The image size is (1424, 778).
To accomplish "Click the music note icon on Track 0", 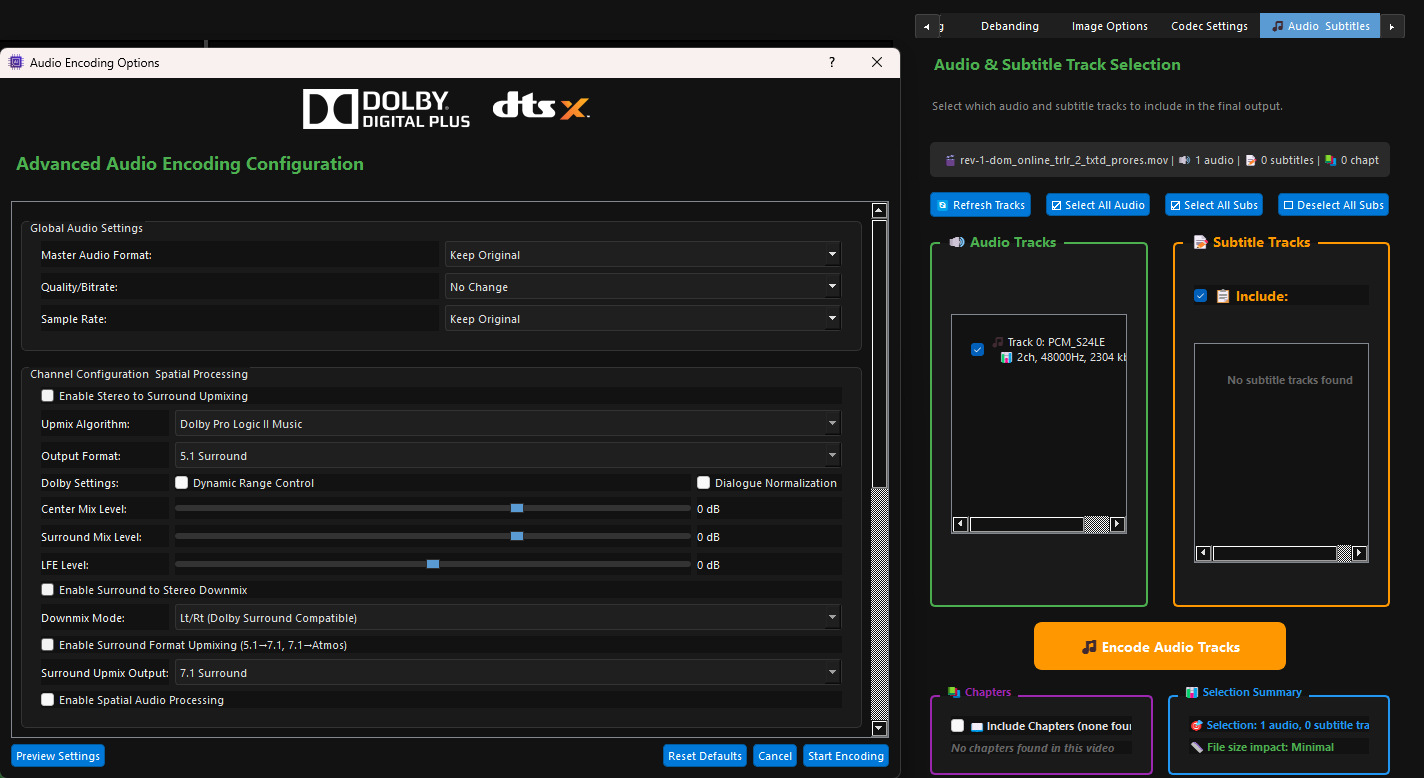I will 998,342.
